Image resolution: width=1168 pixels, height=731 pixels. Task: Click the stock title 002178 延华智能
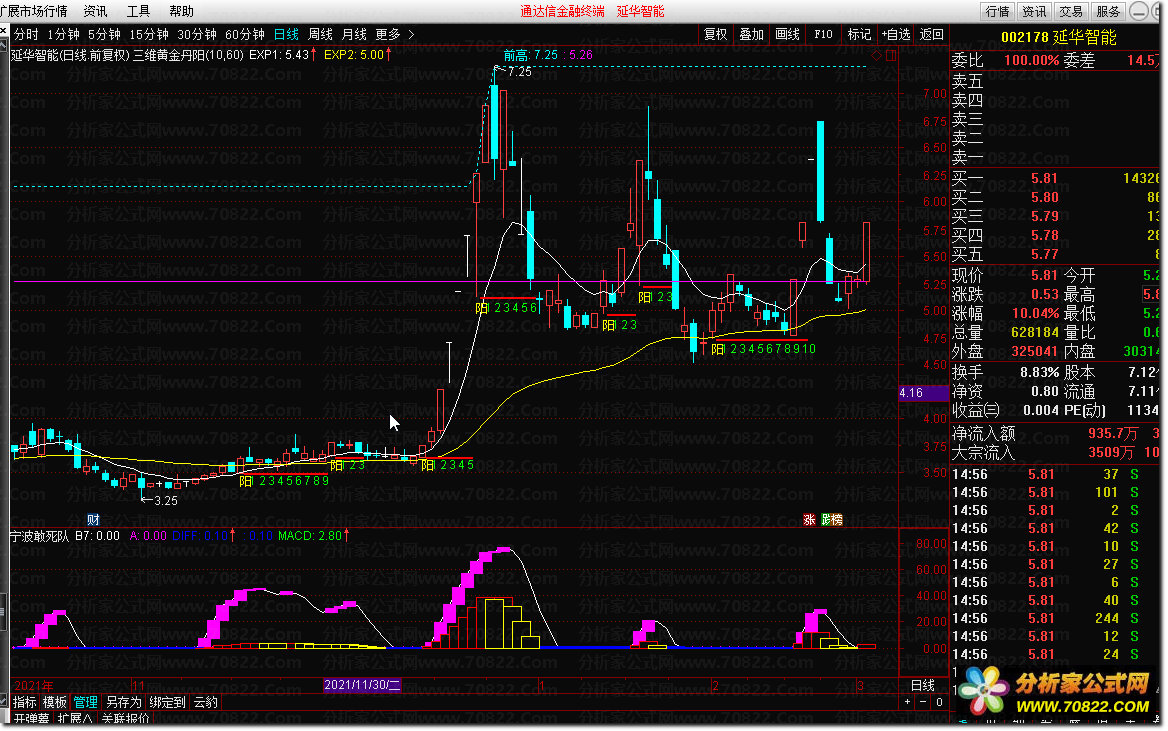[1058, 37]
